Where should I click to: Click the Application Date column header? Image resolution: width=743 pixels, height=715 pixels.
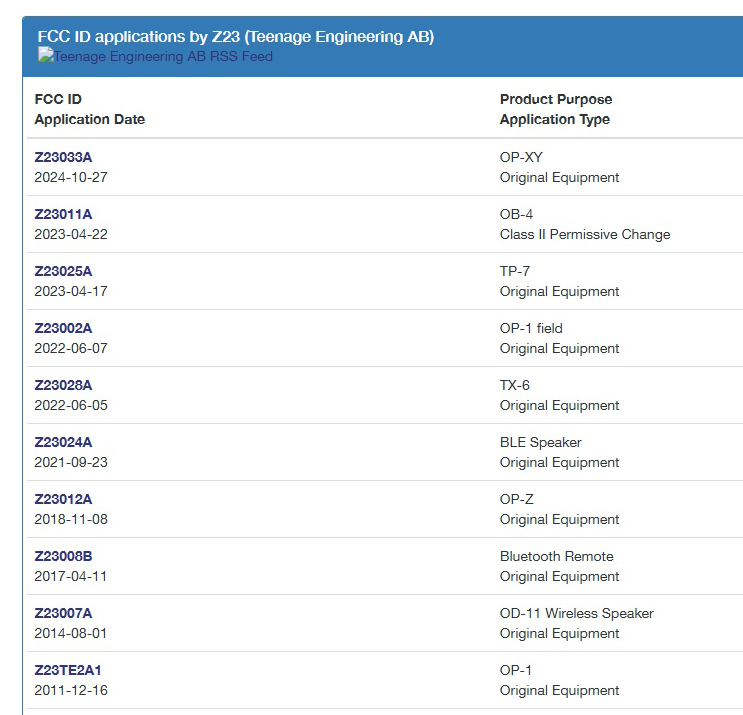click(x=90, y=119)
